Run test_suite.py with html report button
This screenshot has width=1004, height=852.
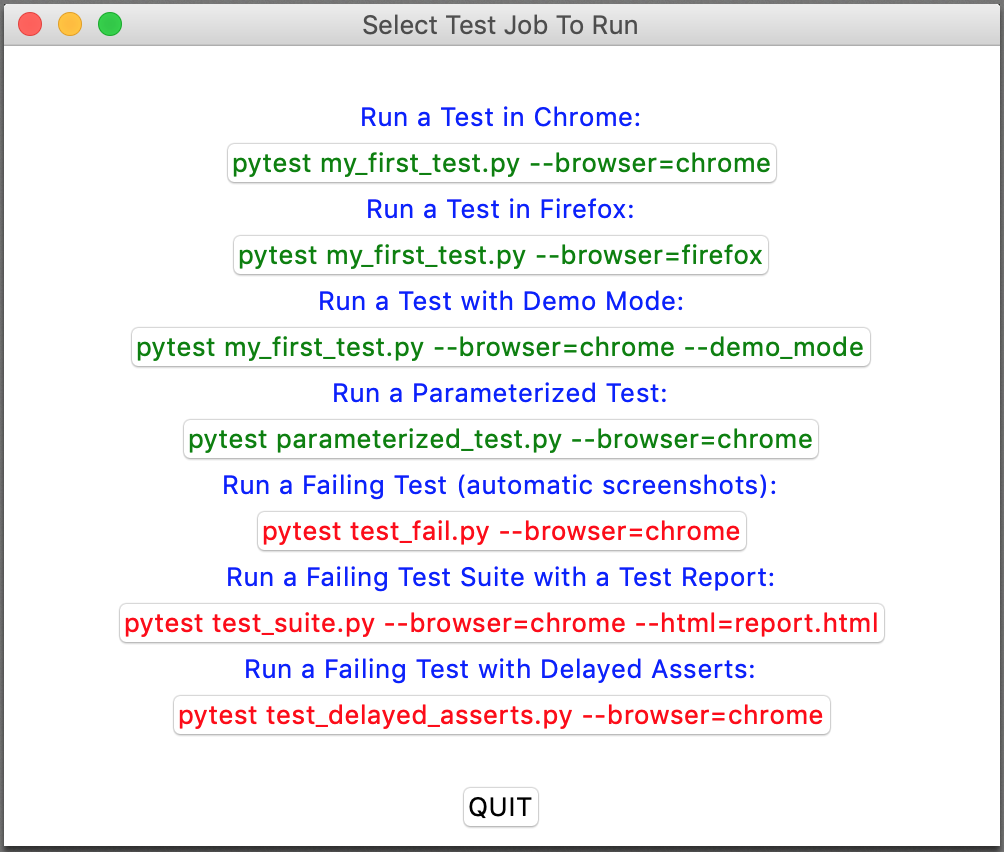click(x=501, y=623)
